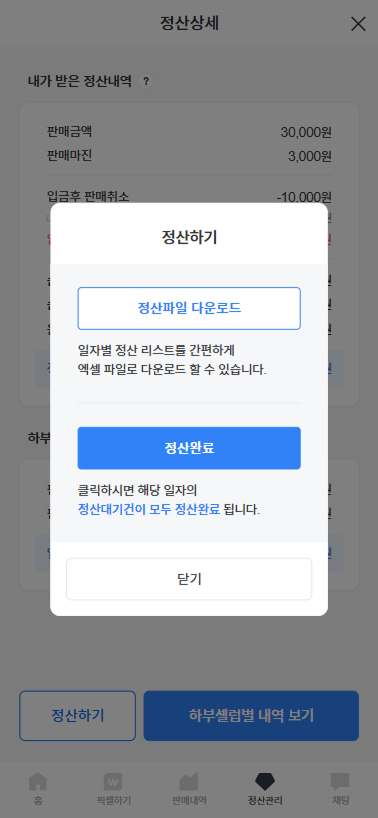Click the dimmed 정산하기 button at bottom
Viewport: 378px width, 818px height.
[x=78, y=716]
